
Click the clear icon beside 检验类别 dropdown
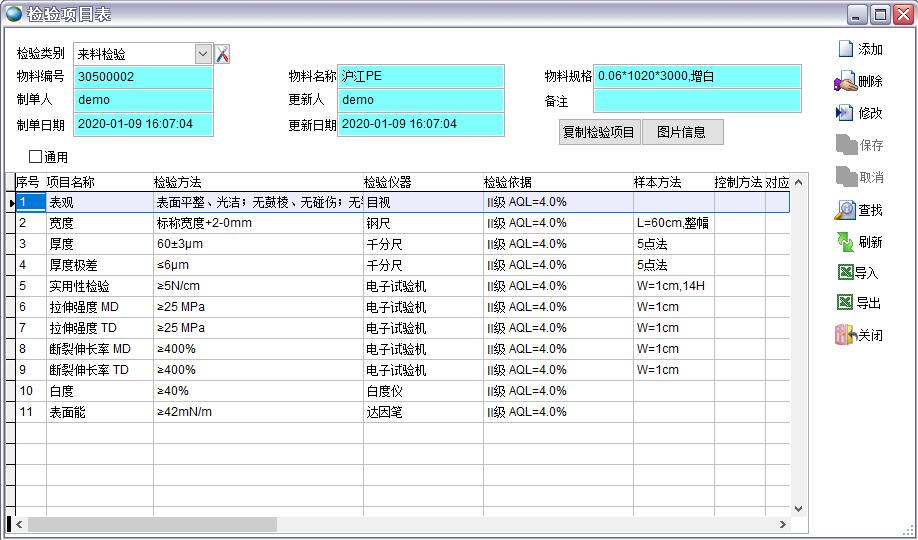point(223,54)
